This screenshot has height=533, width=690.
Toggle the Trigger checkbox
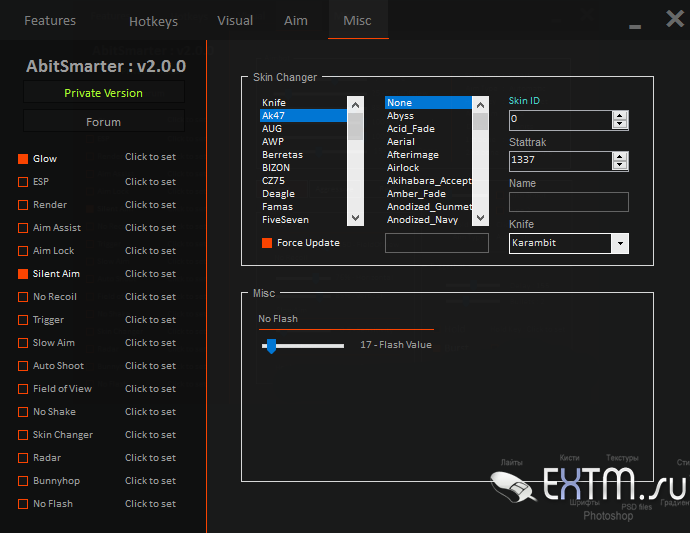23,320
